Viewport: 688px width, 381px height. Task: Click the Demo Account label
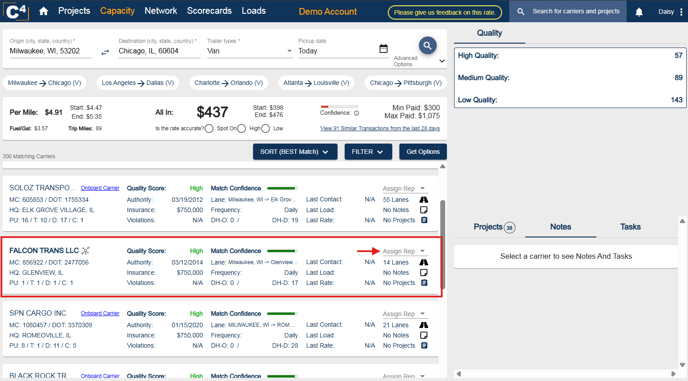(328, 12)
